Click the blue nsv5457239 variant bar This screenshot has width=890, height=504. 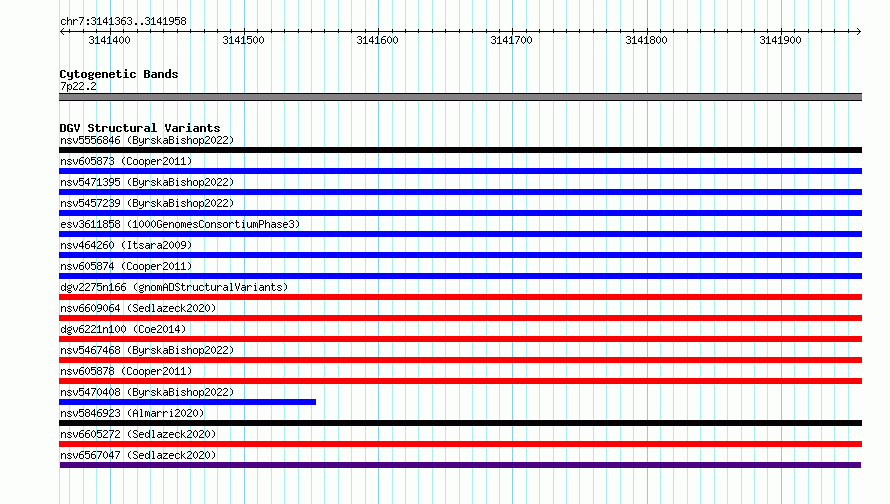coord(460,213)
